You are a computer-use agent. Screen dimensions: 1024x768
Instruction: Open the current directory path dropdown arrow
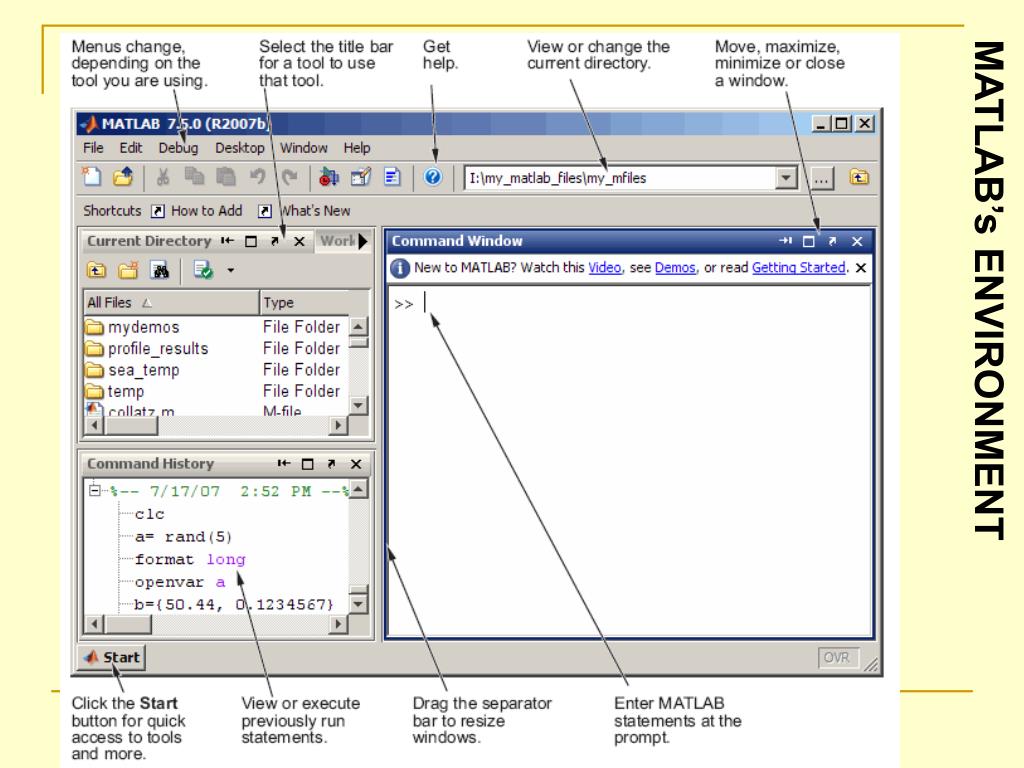coord(786,178)
